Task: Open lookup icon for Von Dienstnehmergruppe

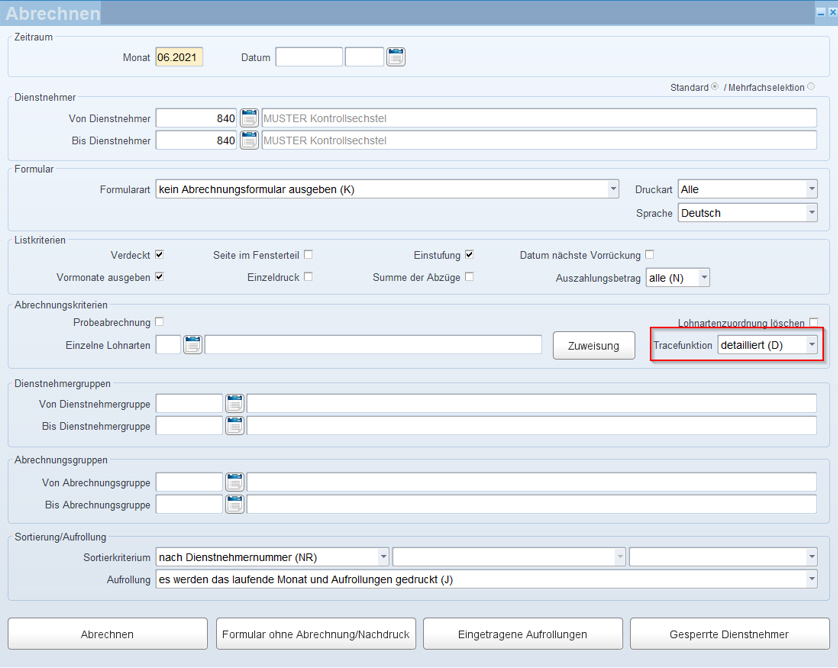Action: tap(235, 404)
